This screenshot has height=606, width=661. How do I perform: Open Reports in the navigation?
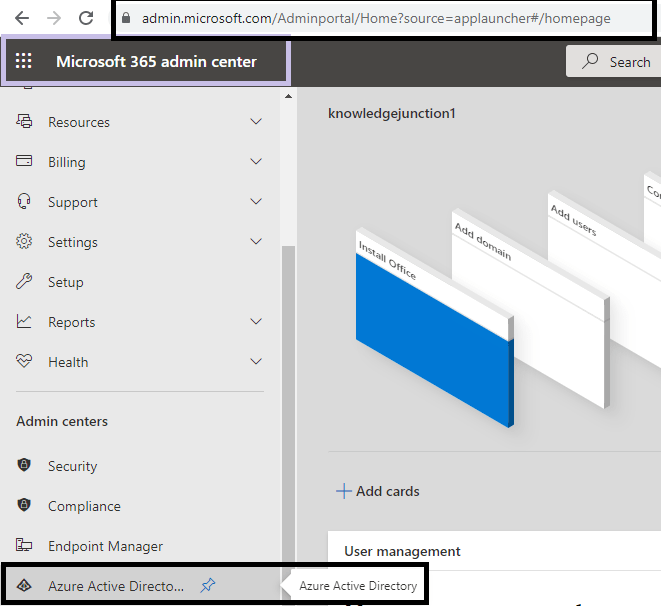tap(140, 322)
